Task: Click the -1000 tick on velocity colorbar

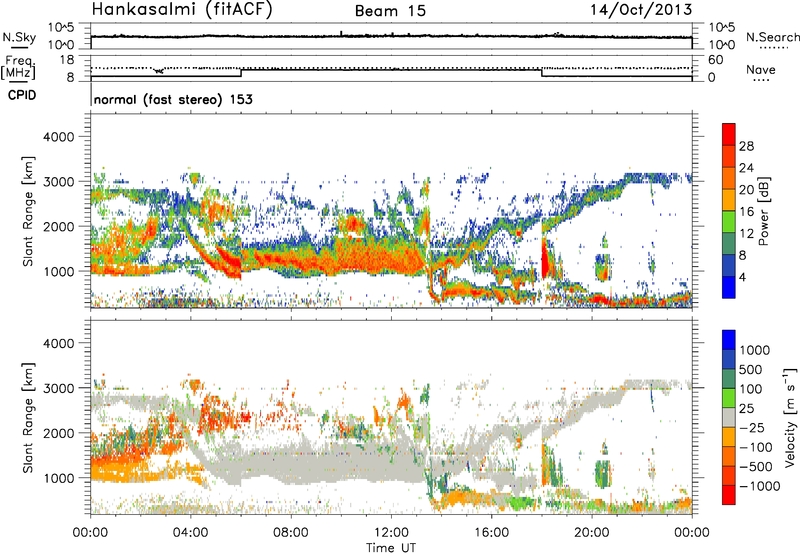Action: 759,486
